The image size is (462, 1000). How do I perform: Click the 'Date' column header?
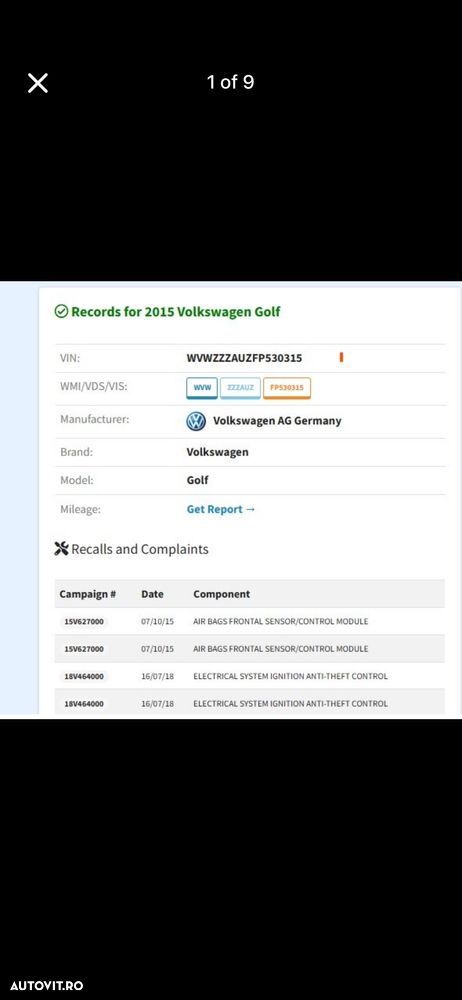[153, 594]
